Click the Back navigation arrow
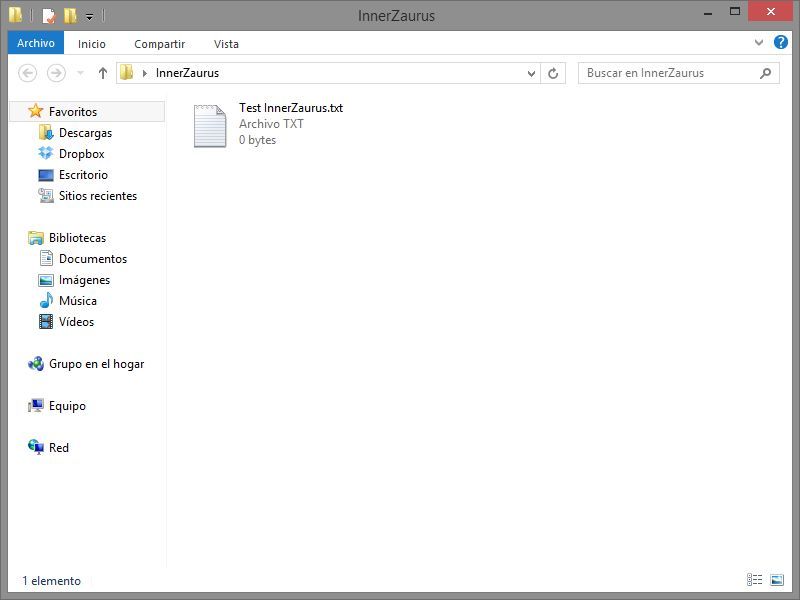This screenshot has height=600, width=800. (x=28, y=73)
